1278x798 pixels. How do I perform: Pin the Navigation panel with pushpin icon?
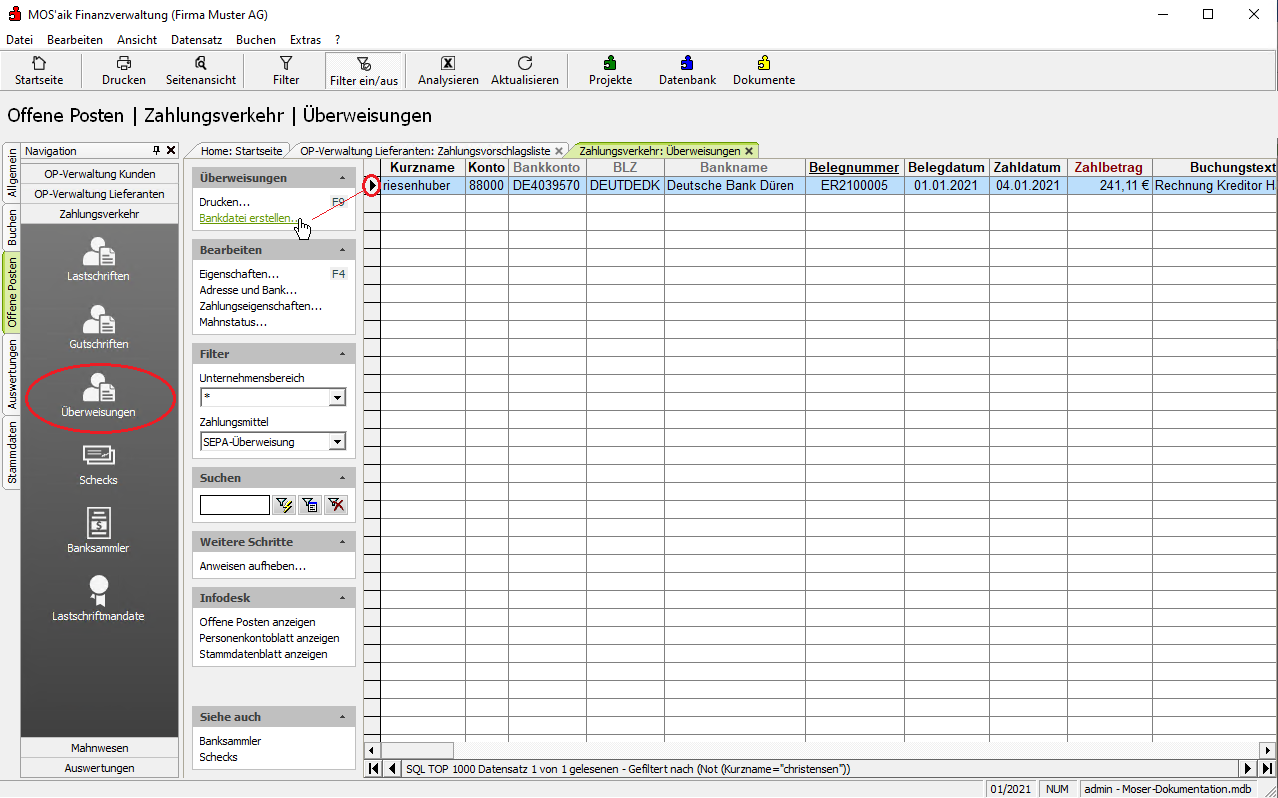click(156, 150)
